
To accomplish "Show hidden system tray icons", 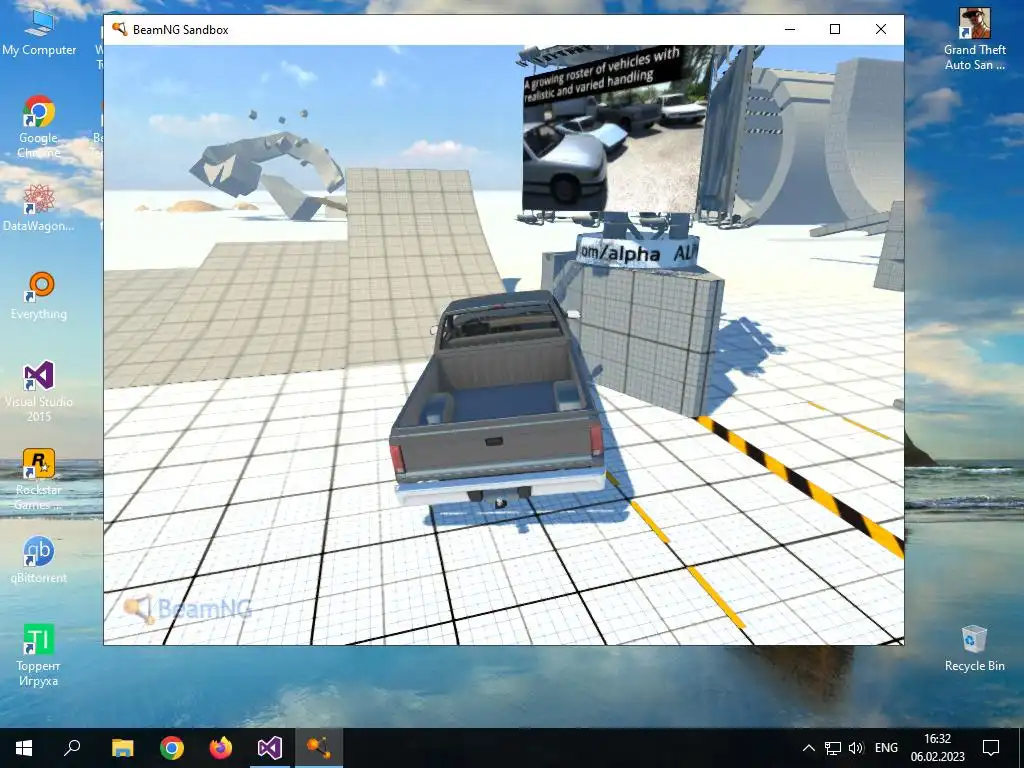I will coord(808,748).
